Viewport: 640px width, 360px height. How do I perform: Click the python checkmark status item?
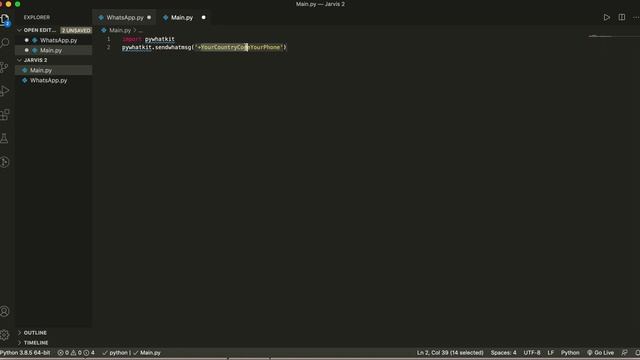click(x=116, y=353)
